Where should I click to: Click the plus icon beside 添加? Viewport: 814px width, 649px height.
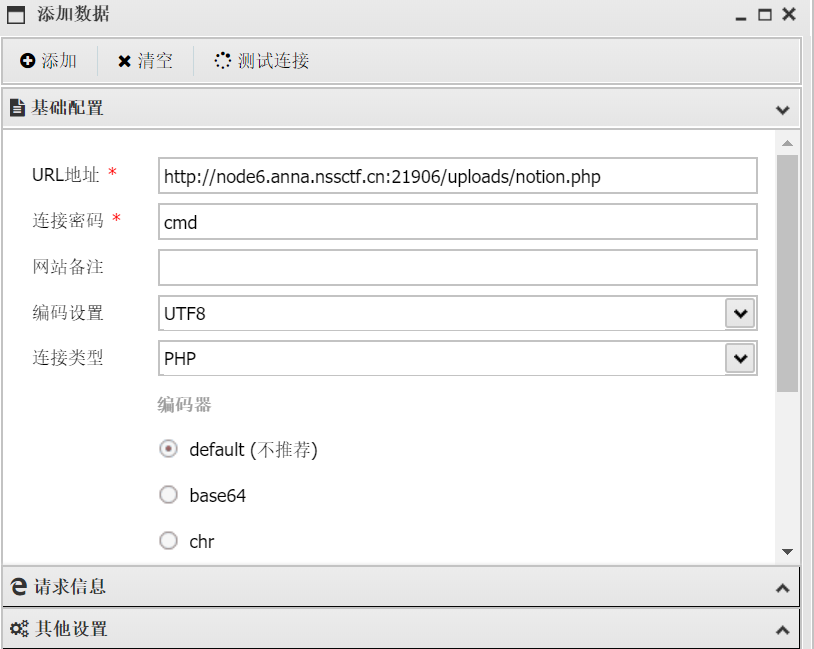27,61
